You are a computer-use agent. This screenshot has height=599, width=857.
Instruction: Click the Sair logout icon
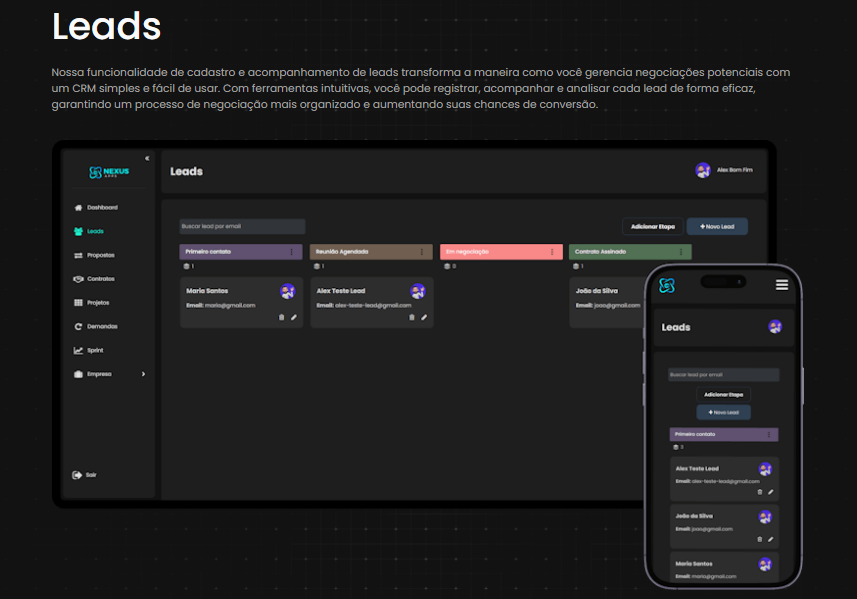pos(77,475)
